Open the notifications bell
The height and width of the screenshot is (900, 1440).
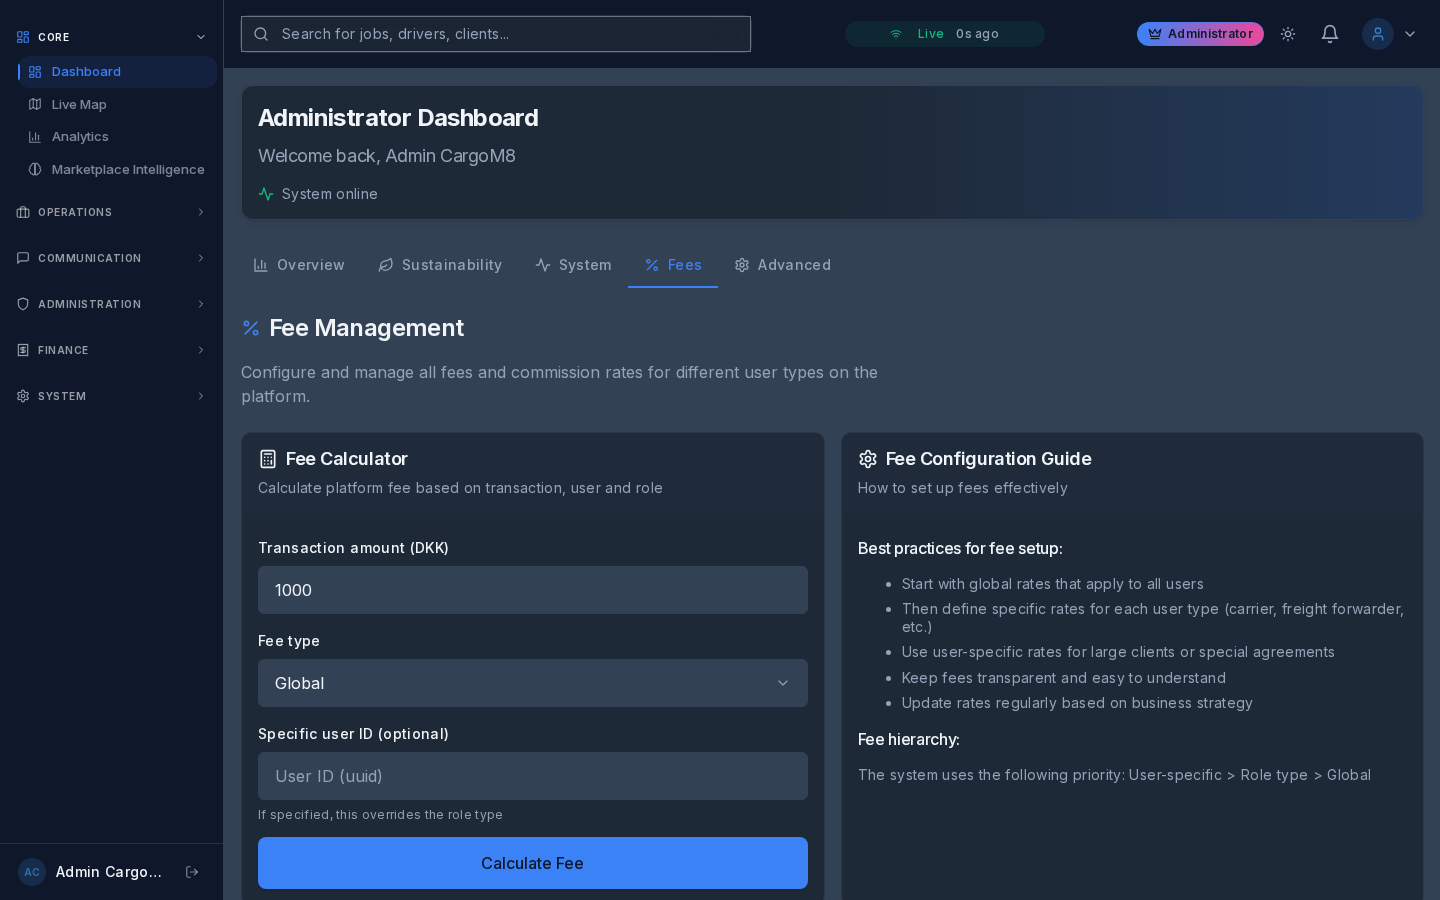click(x=1330, y=34)
